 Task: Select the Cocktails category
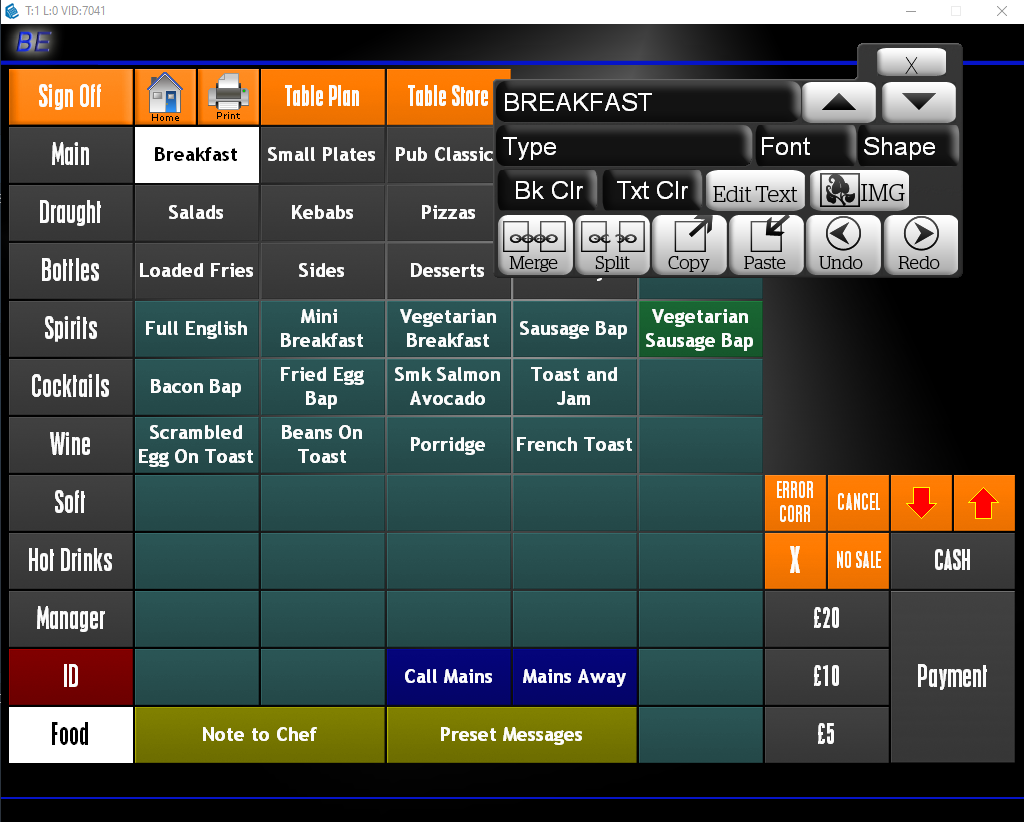[71, 387]
